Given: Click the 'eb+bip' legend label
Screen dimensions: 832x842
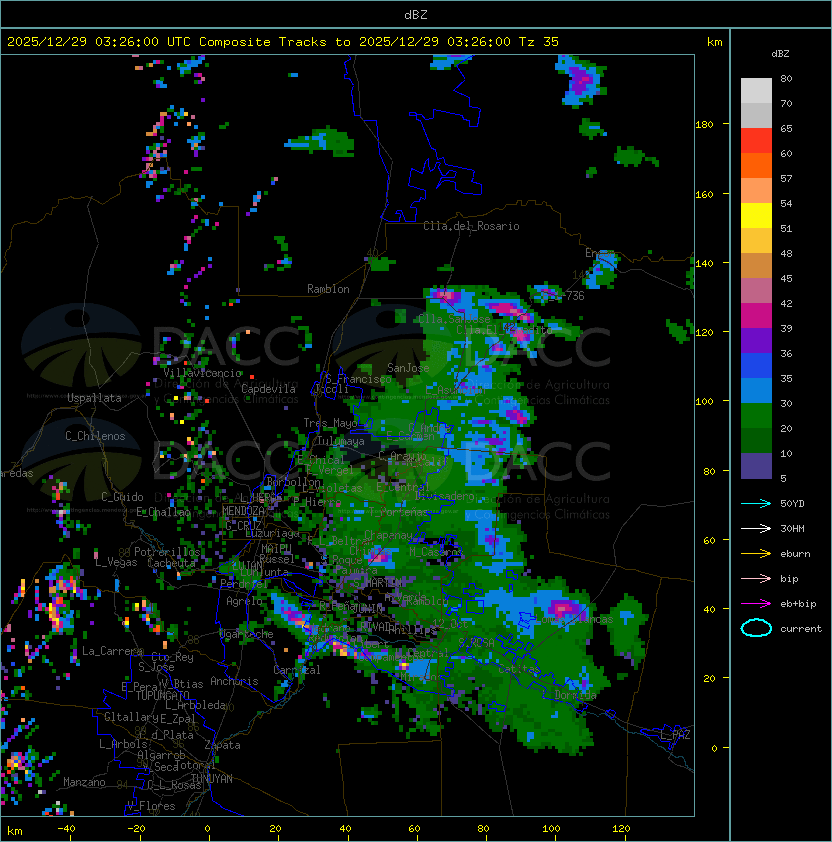Looking at the screenshot, I should click(x=798, y=604).
